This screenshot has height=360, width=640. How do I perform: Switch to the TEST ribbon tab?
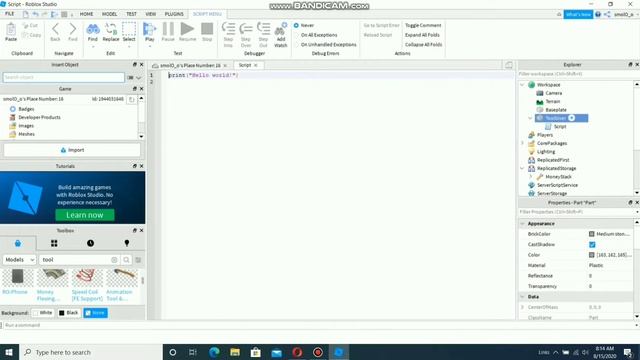click(x=131, y=14)
